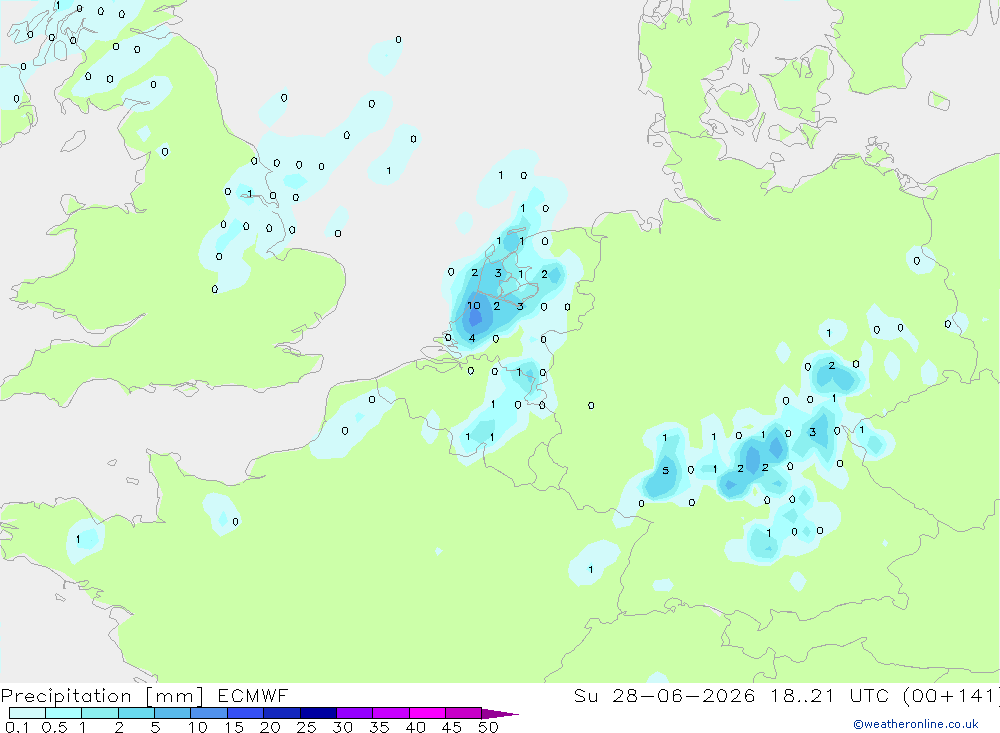
Task: Click the '(00+141)' forecast offset text
Action: pyautogui.click(x=950, y=695)
